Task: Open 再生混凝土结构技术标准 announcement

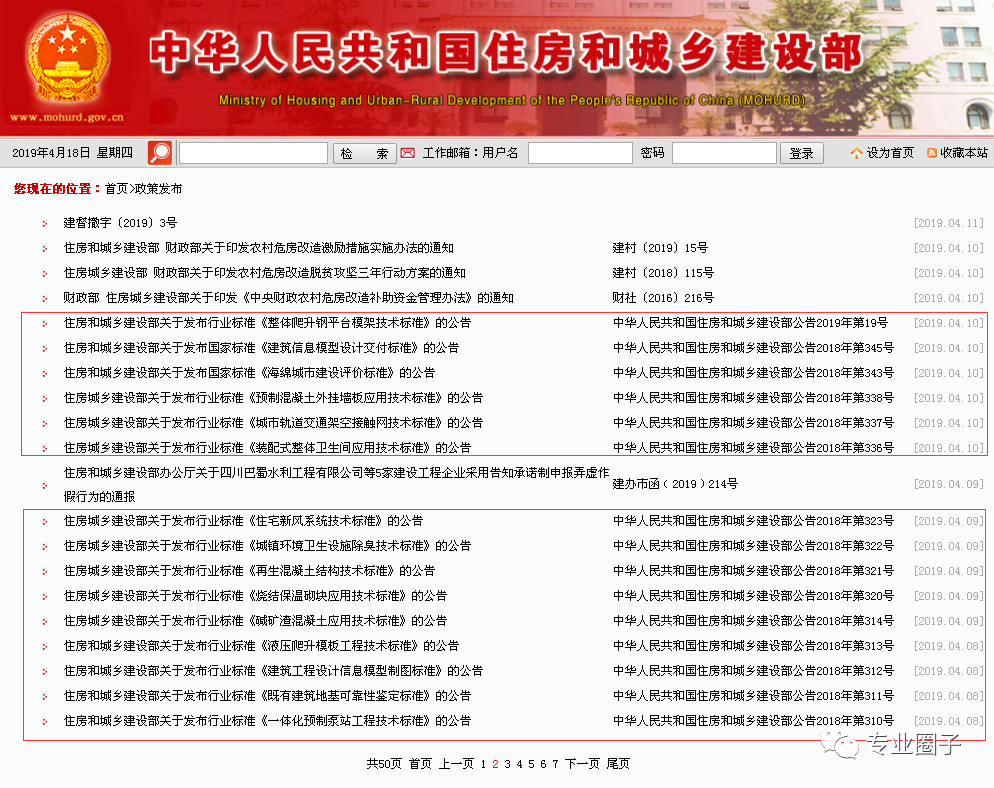Action: (x=249, y=571)
